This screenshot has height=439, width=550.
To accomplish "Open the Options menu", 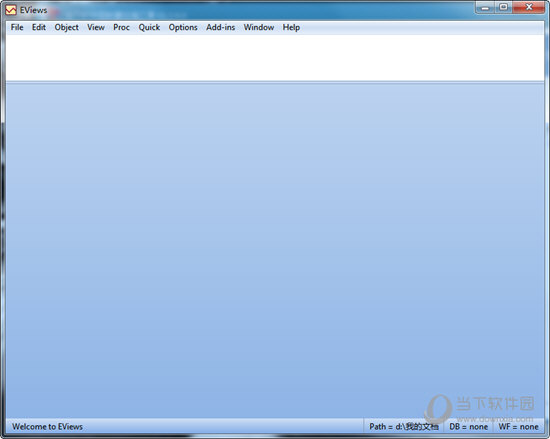I will (x=183, y=27).
